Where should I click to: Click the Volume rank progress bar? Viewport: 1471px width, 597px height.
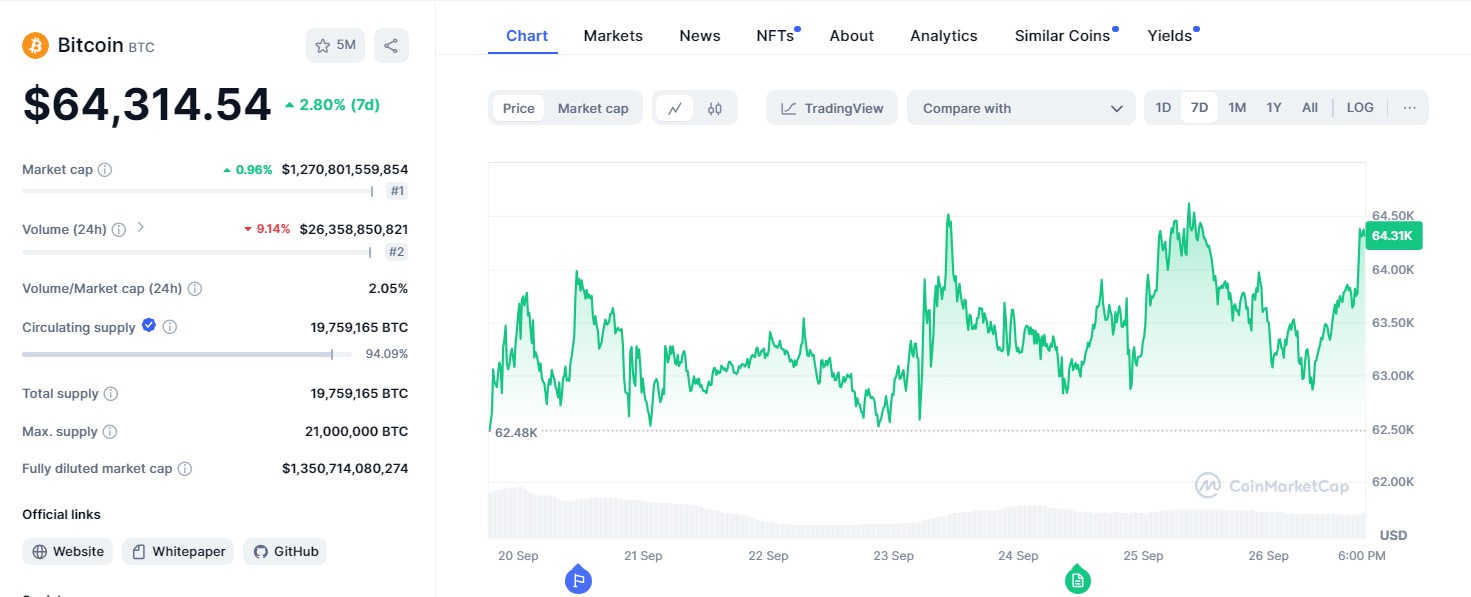(x=198, y=252)
